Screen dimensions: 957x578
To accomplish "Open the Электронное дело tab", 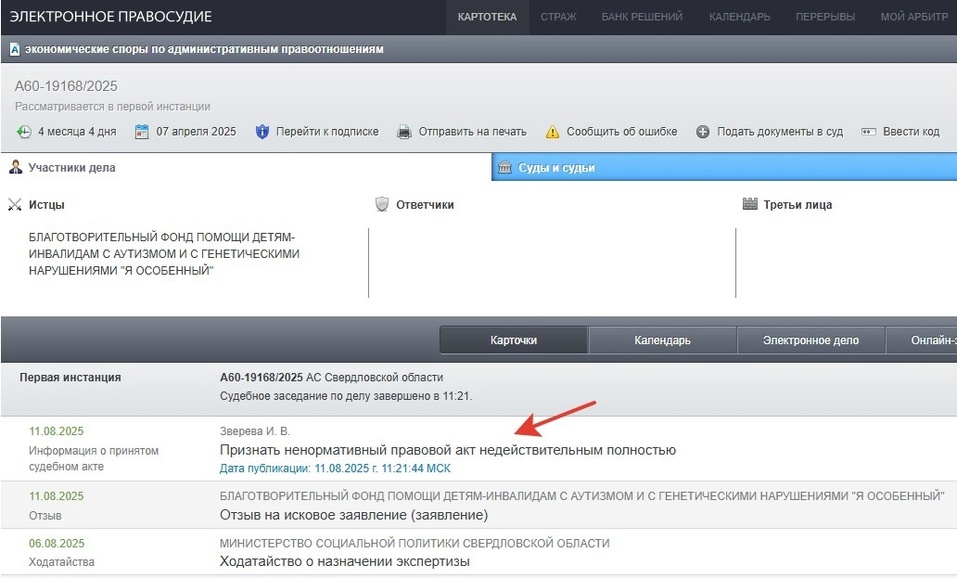I will (x=810, y=340).
